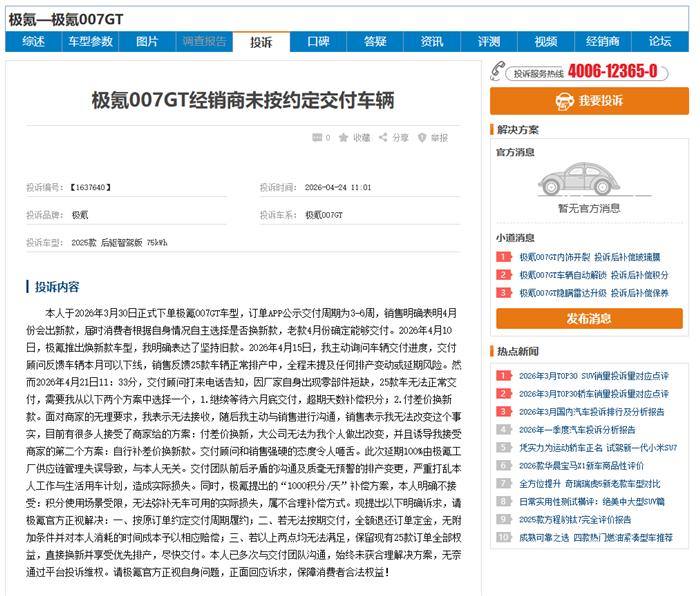Open 2026年3月TOP30 SUV销量投诉量 news link
Image resolution: width=700 pixels, height=596 pixels.
point(594,376)
